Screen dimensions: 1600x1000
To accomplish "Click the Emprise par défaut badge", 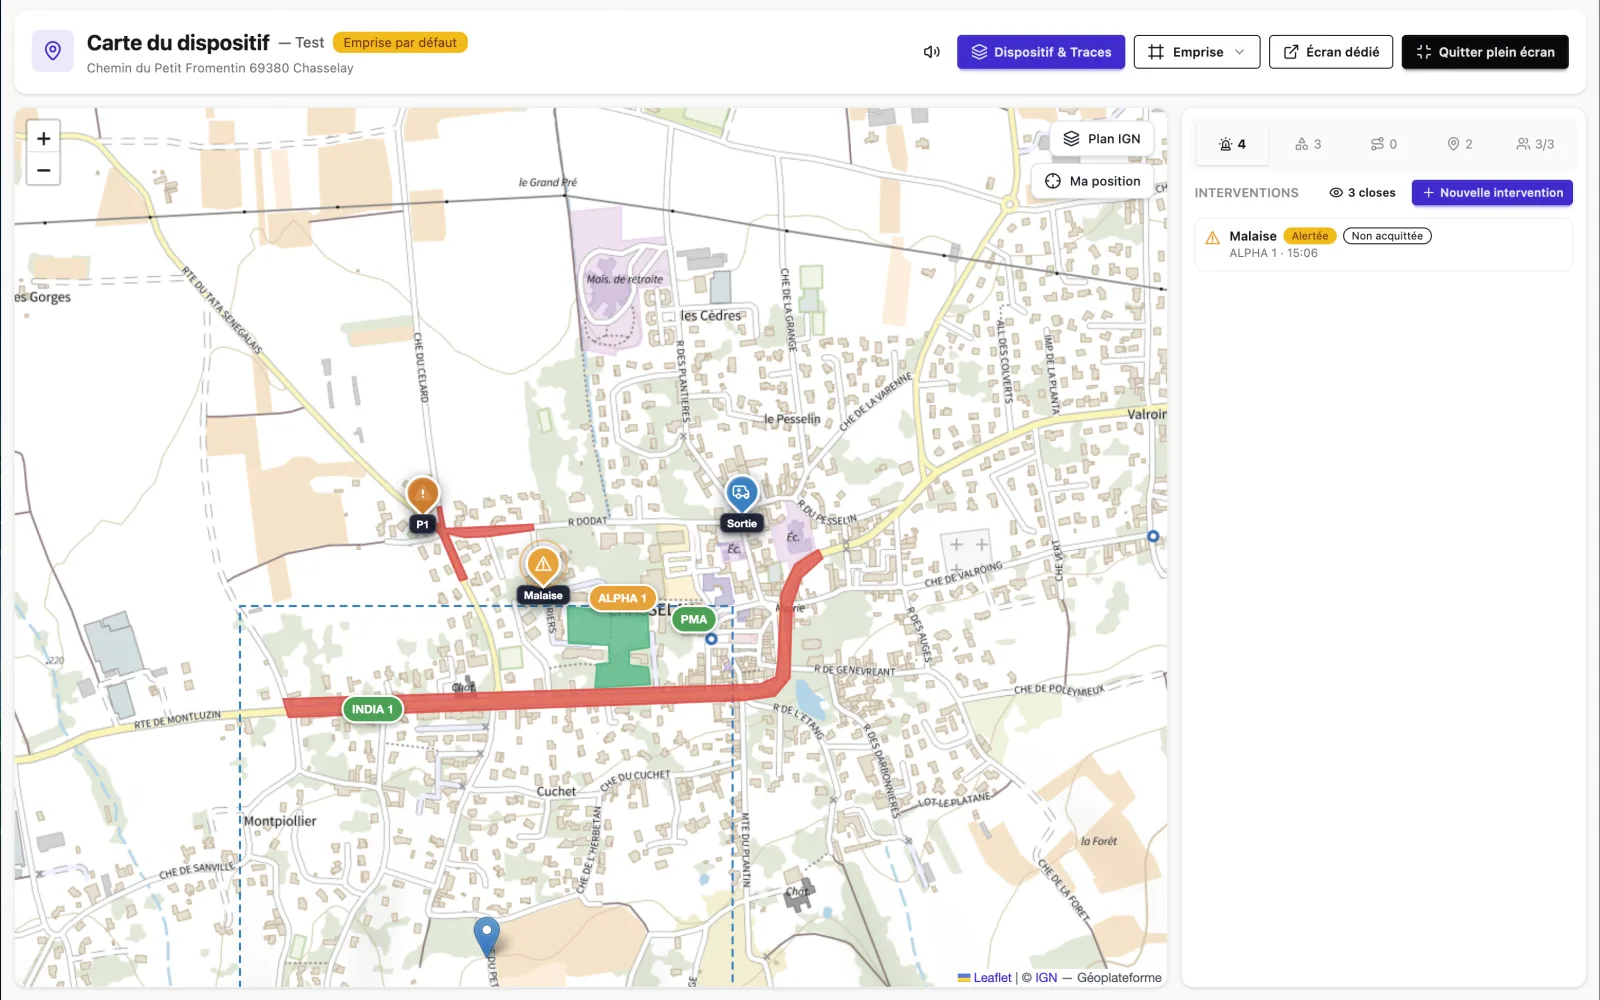I will tap(400, 43).
